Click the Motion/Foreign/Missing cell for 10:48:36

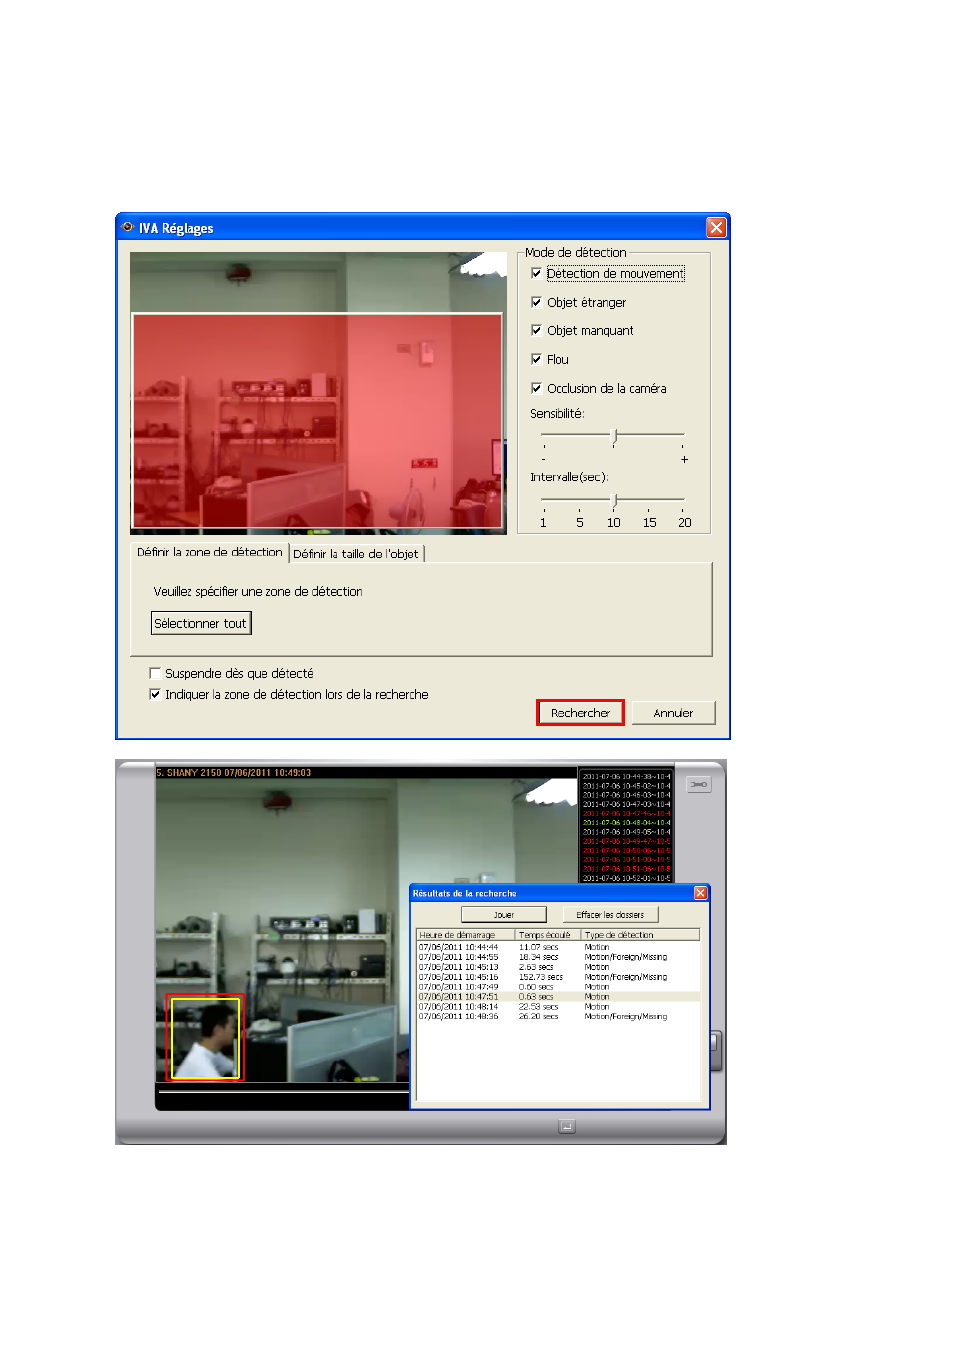pos(626,1017)
